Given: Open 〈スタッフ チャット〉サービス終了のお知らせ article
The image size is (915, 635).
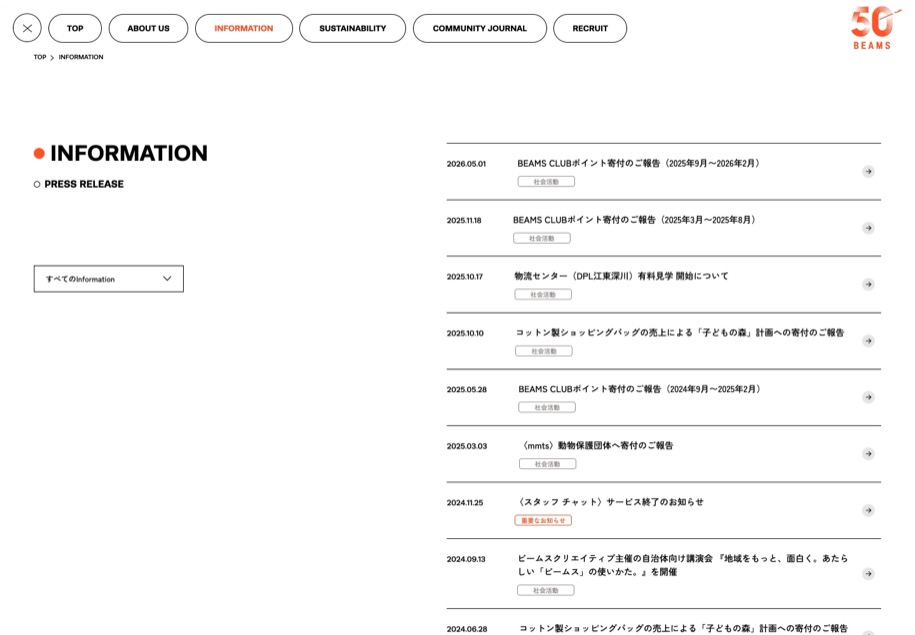Looking at the screenshot, I should point(610,502).
